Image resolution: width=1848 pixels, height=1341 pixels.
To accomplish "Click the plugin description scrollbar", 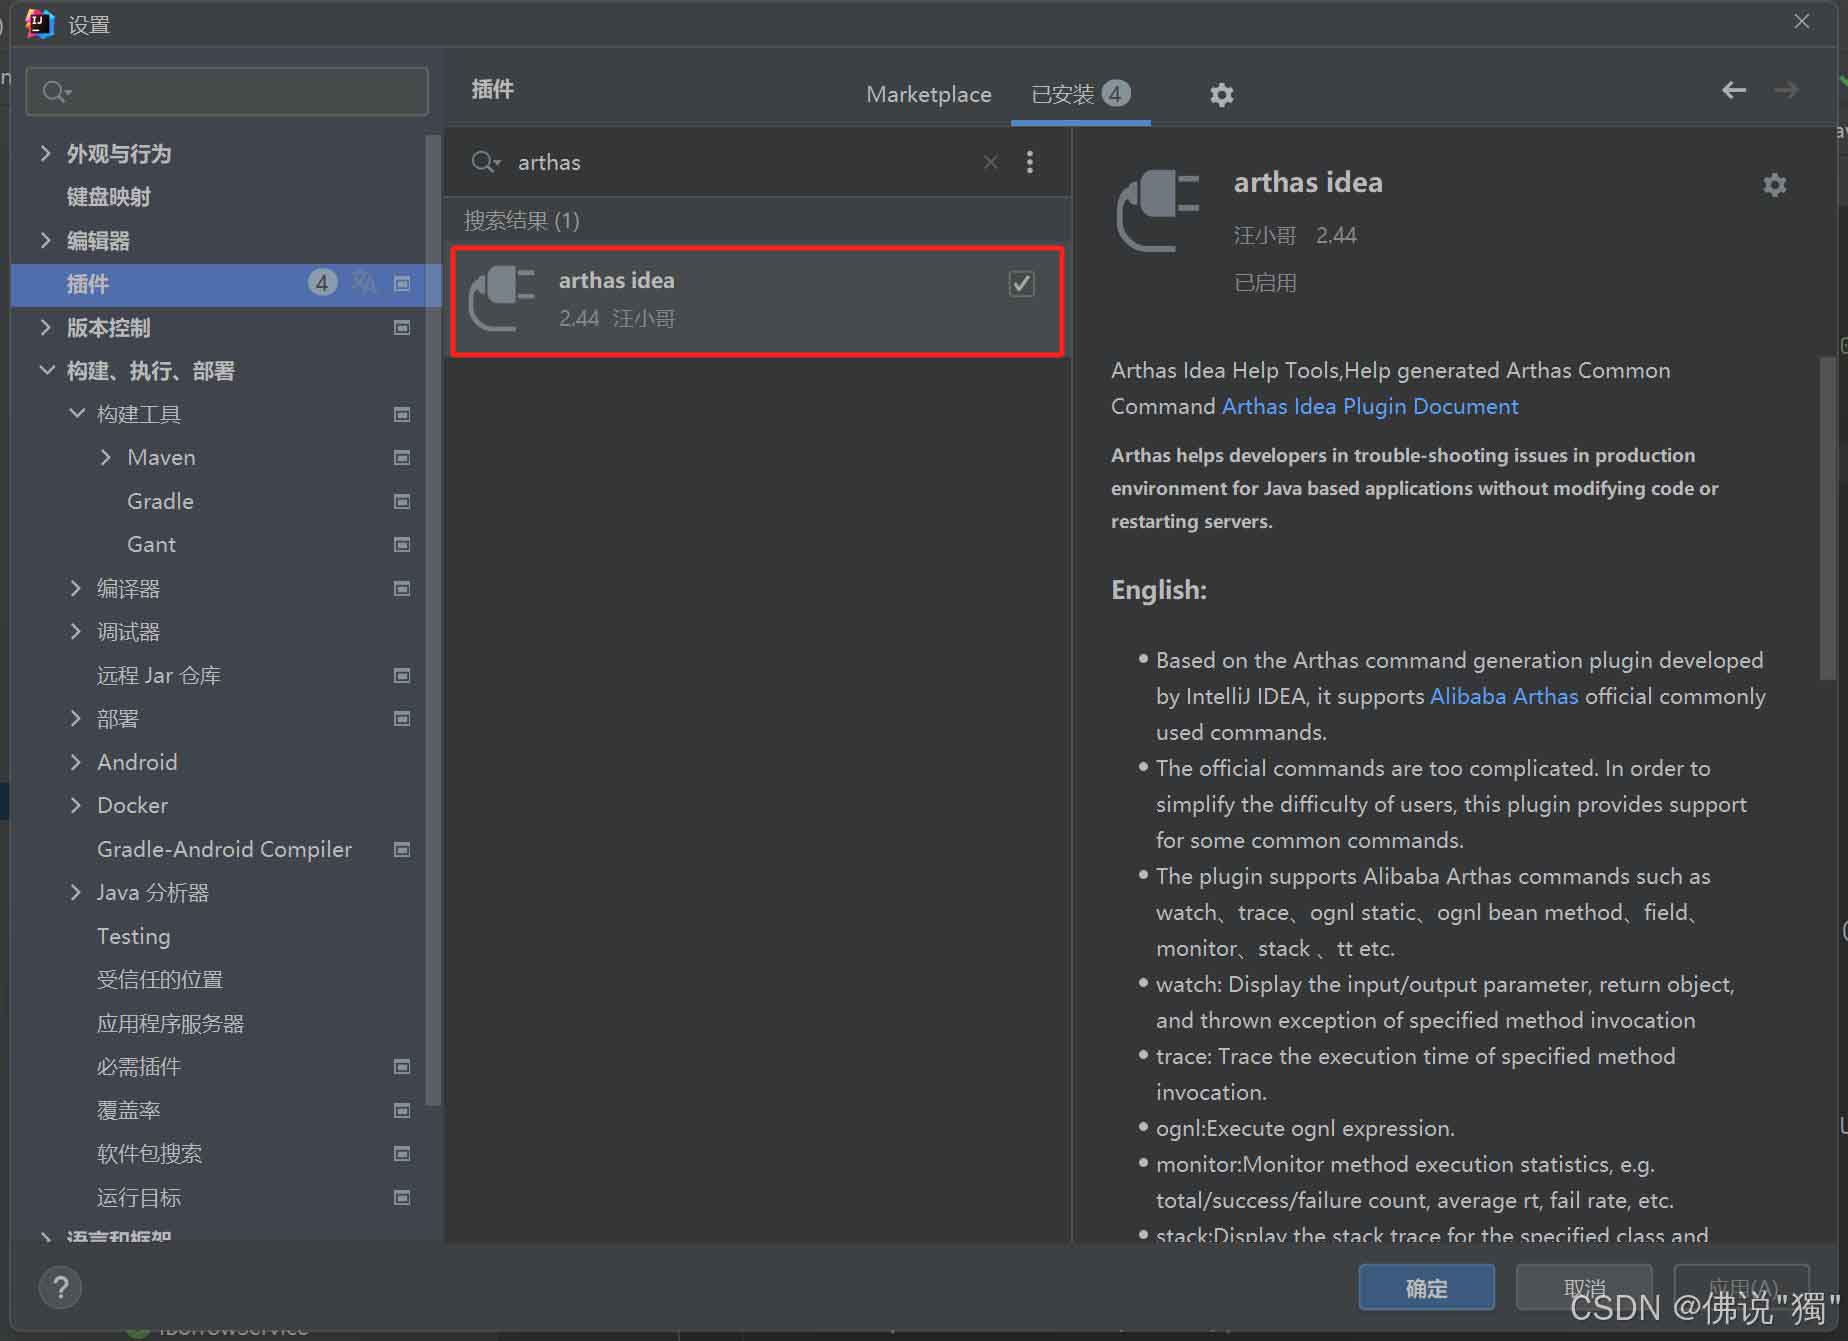I will tap(1827, 518).
